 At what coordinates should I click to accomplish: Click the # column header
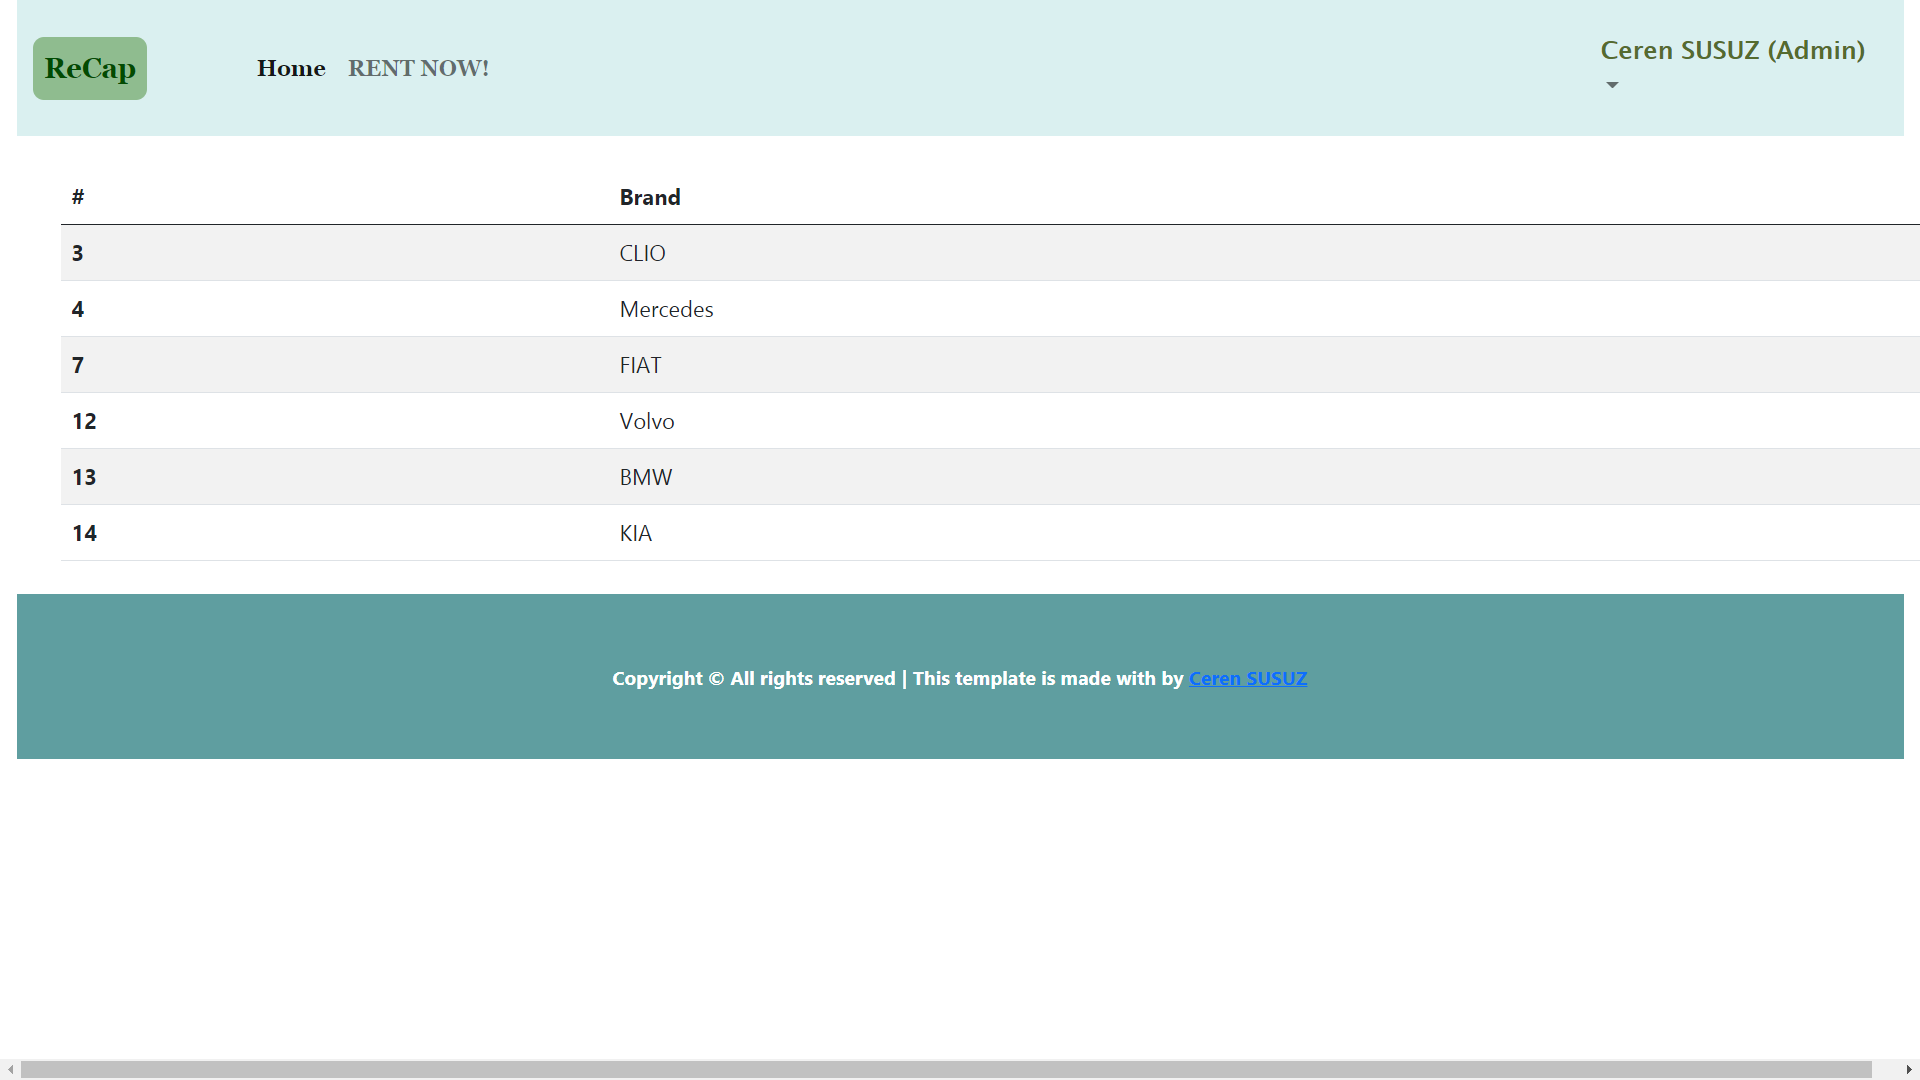pos(78,197)
